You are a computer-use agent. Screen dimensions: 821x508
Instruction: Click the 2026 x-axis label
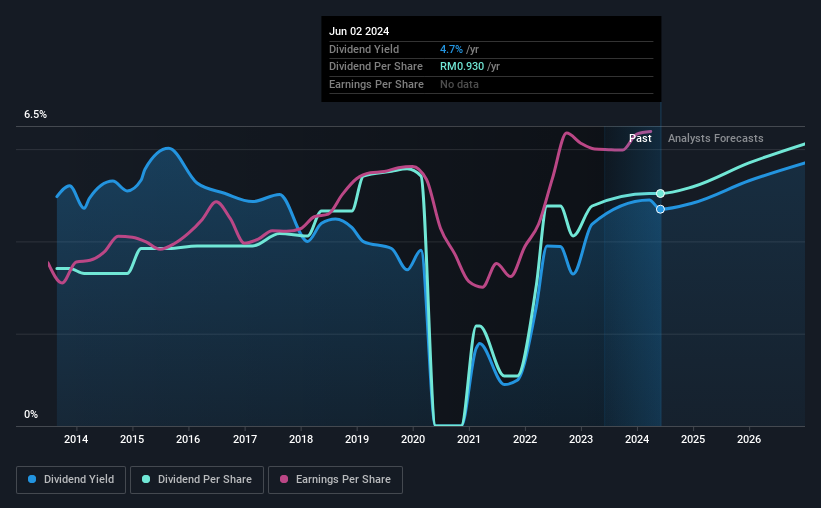point(749,439)
